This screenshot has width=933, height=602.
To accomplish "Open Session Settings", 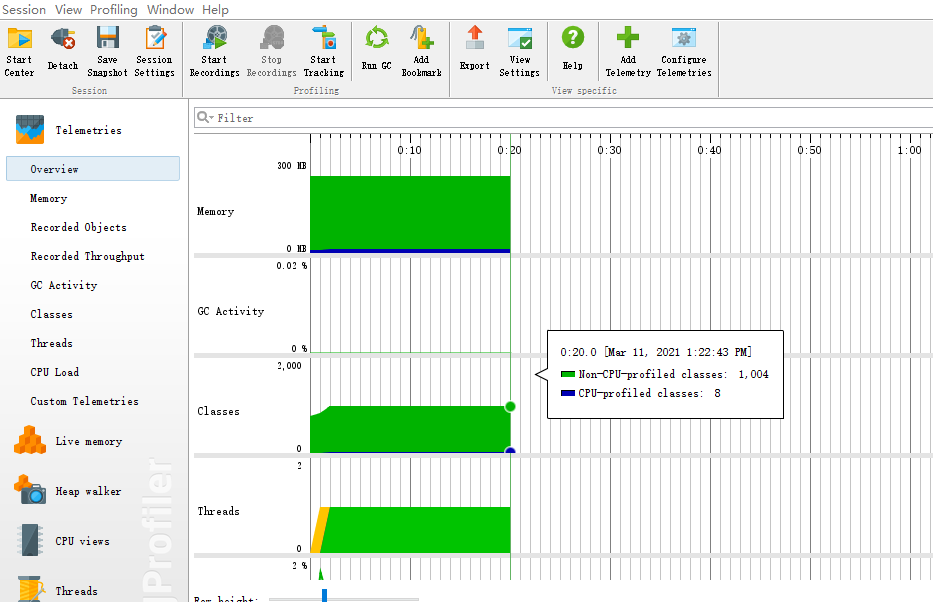I will (154, 52).
